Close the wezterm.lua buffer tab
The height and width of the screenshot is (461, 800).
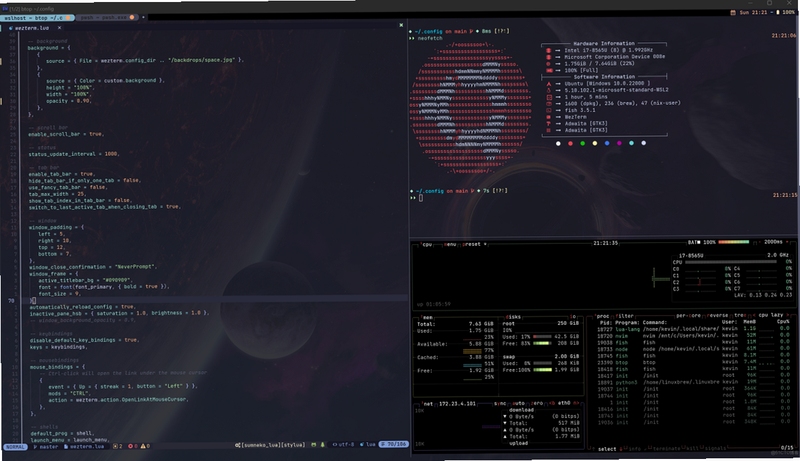pyautogui.click(x=59, y=28)
